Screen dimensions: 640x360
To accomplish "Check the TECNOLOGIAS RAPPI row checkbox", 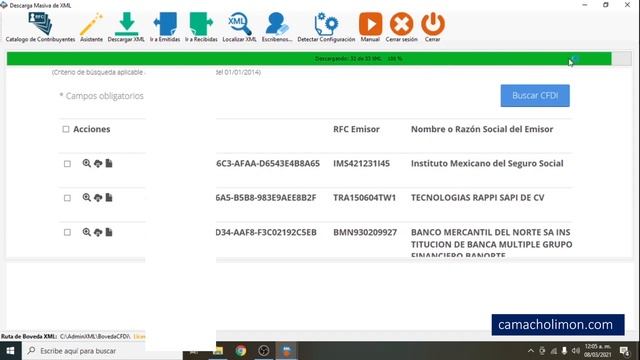I will click(x=67, y=198).
